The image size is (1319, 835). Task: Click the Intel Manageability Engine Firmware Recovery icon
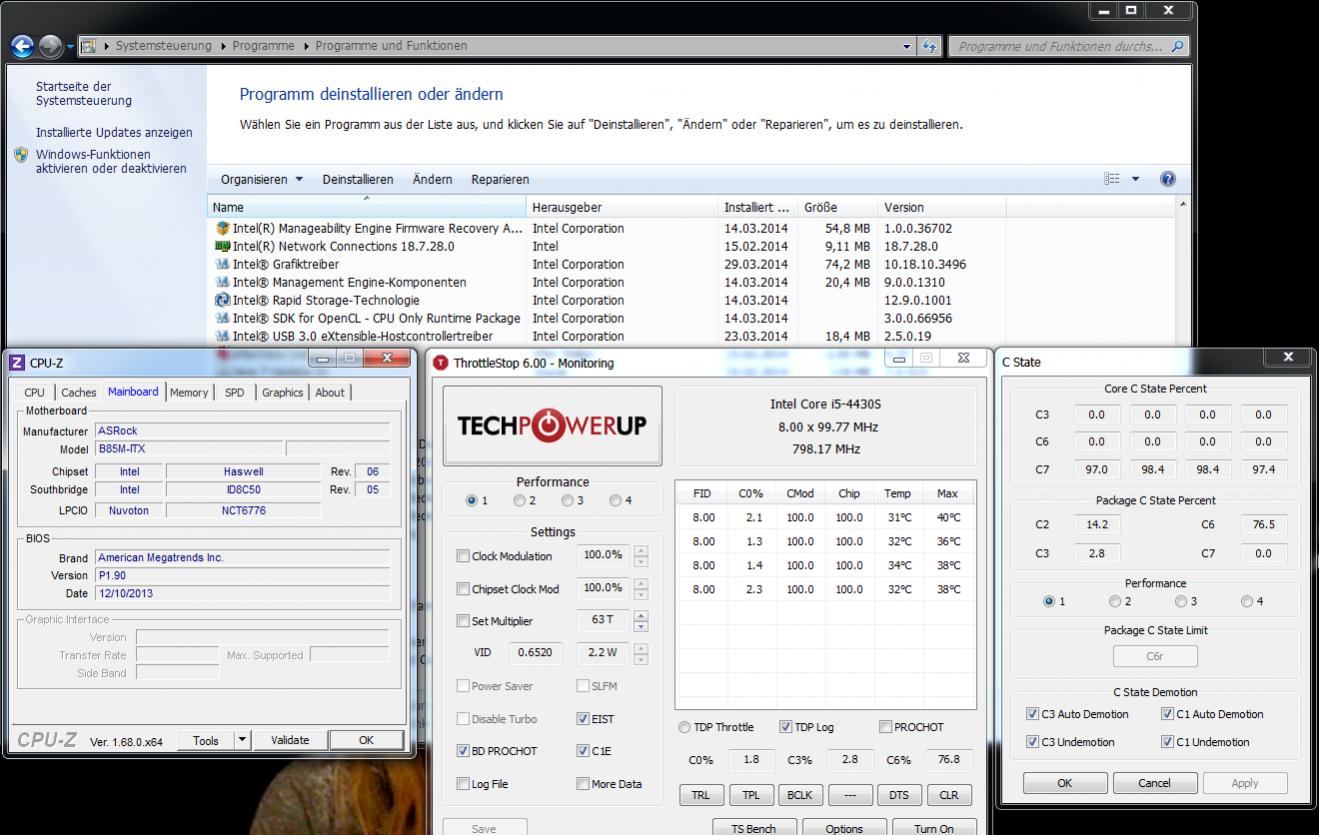(x=222, y=228)
